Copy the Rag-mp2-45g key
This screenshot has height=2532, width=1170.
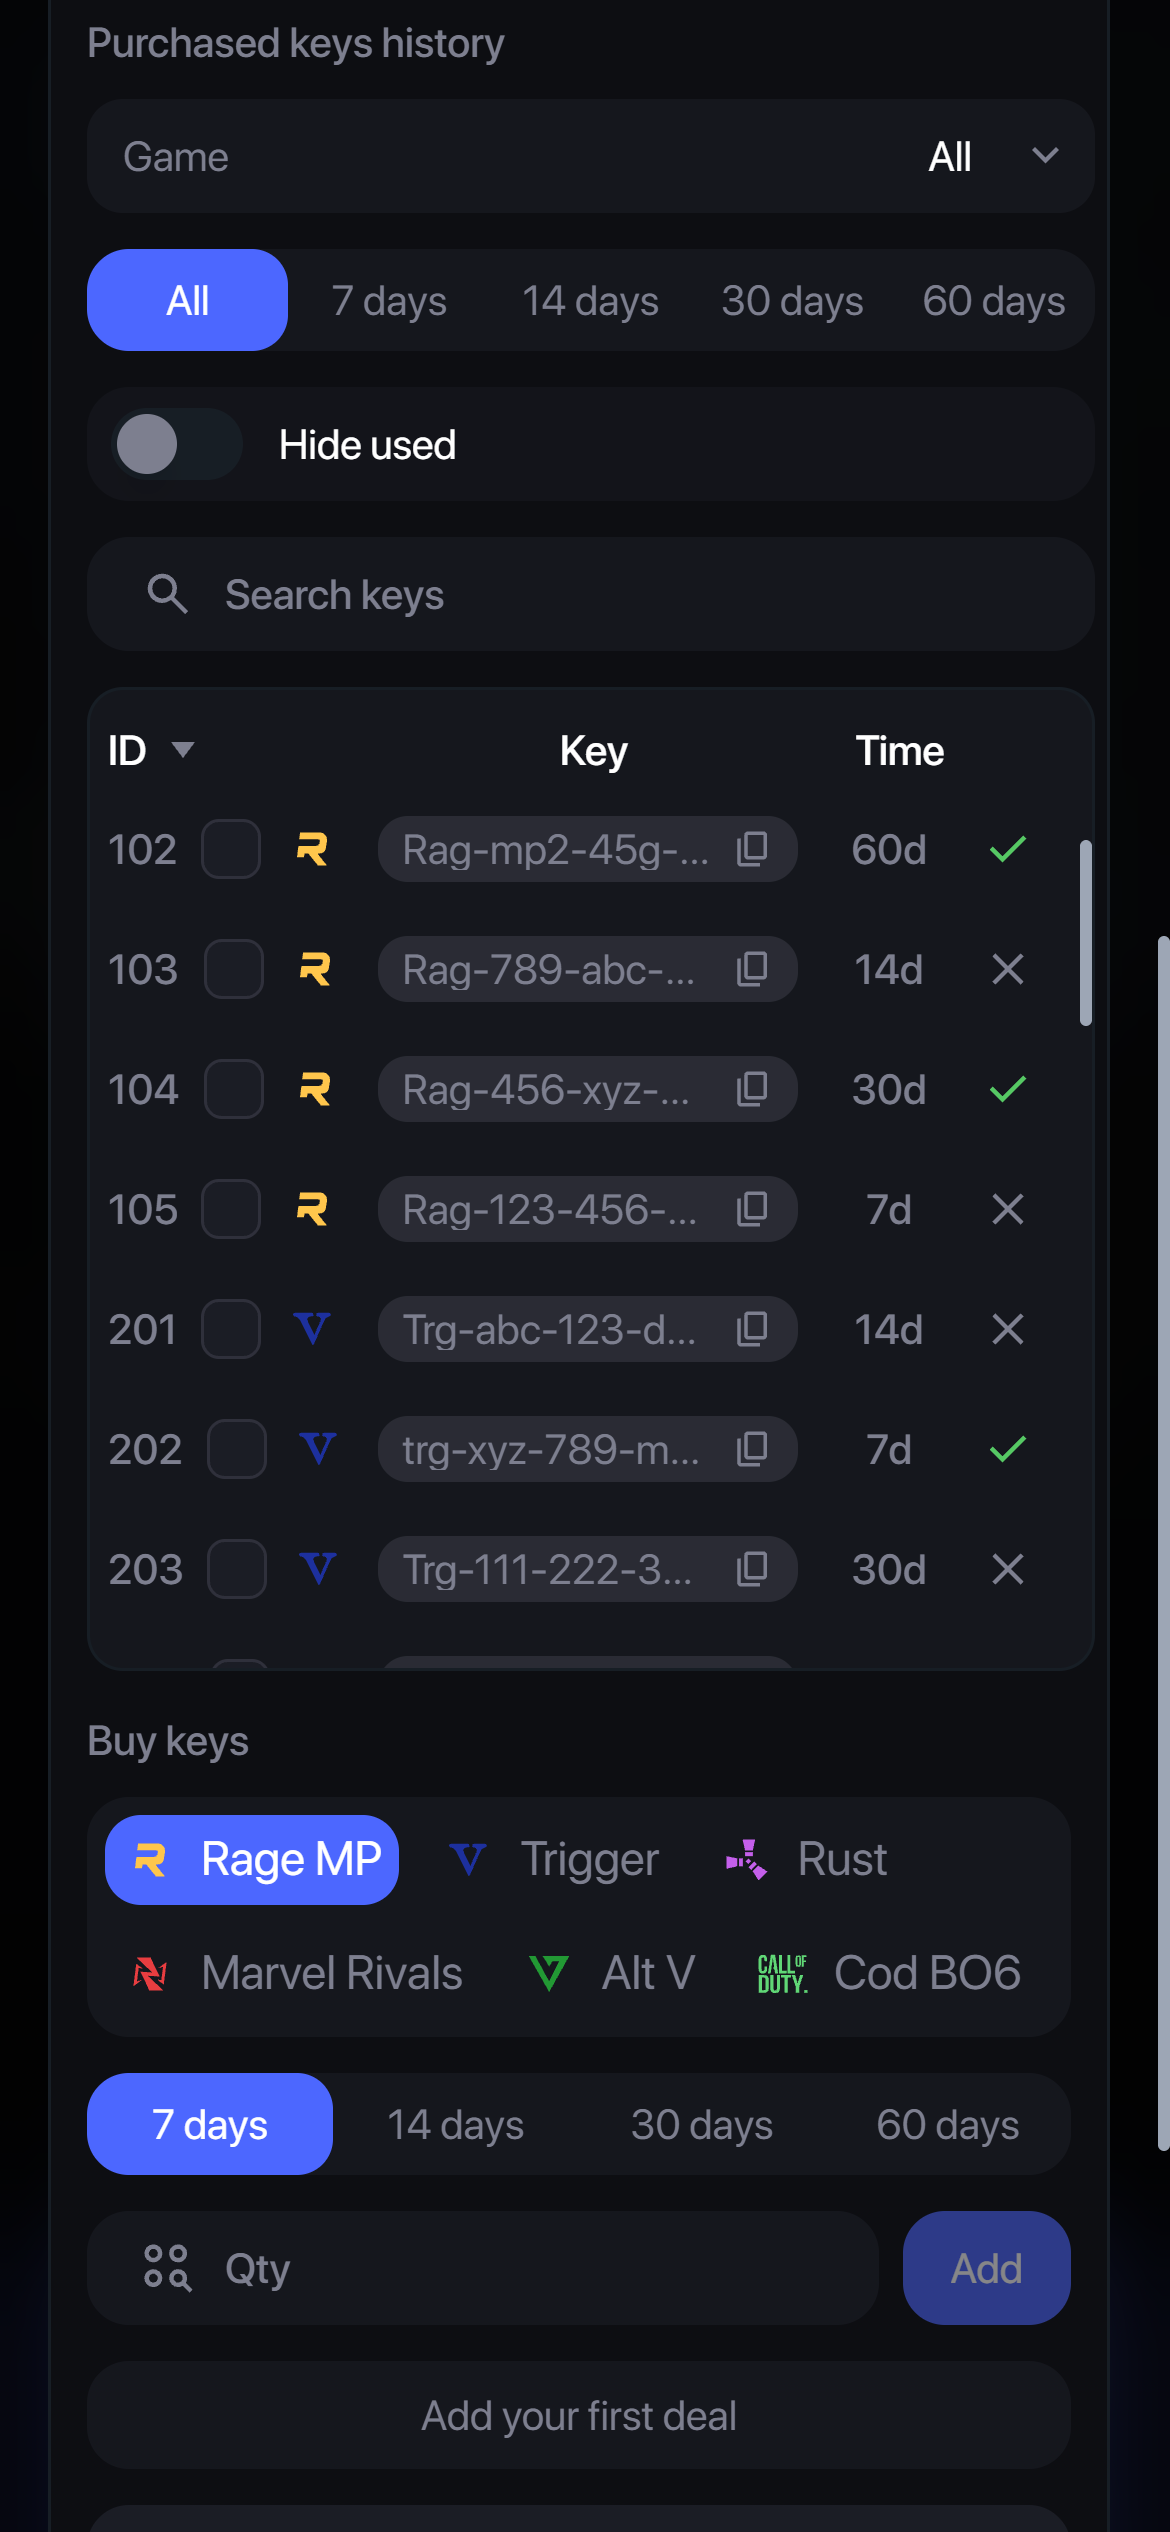tap(752, 849)
